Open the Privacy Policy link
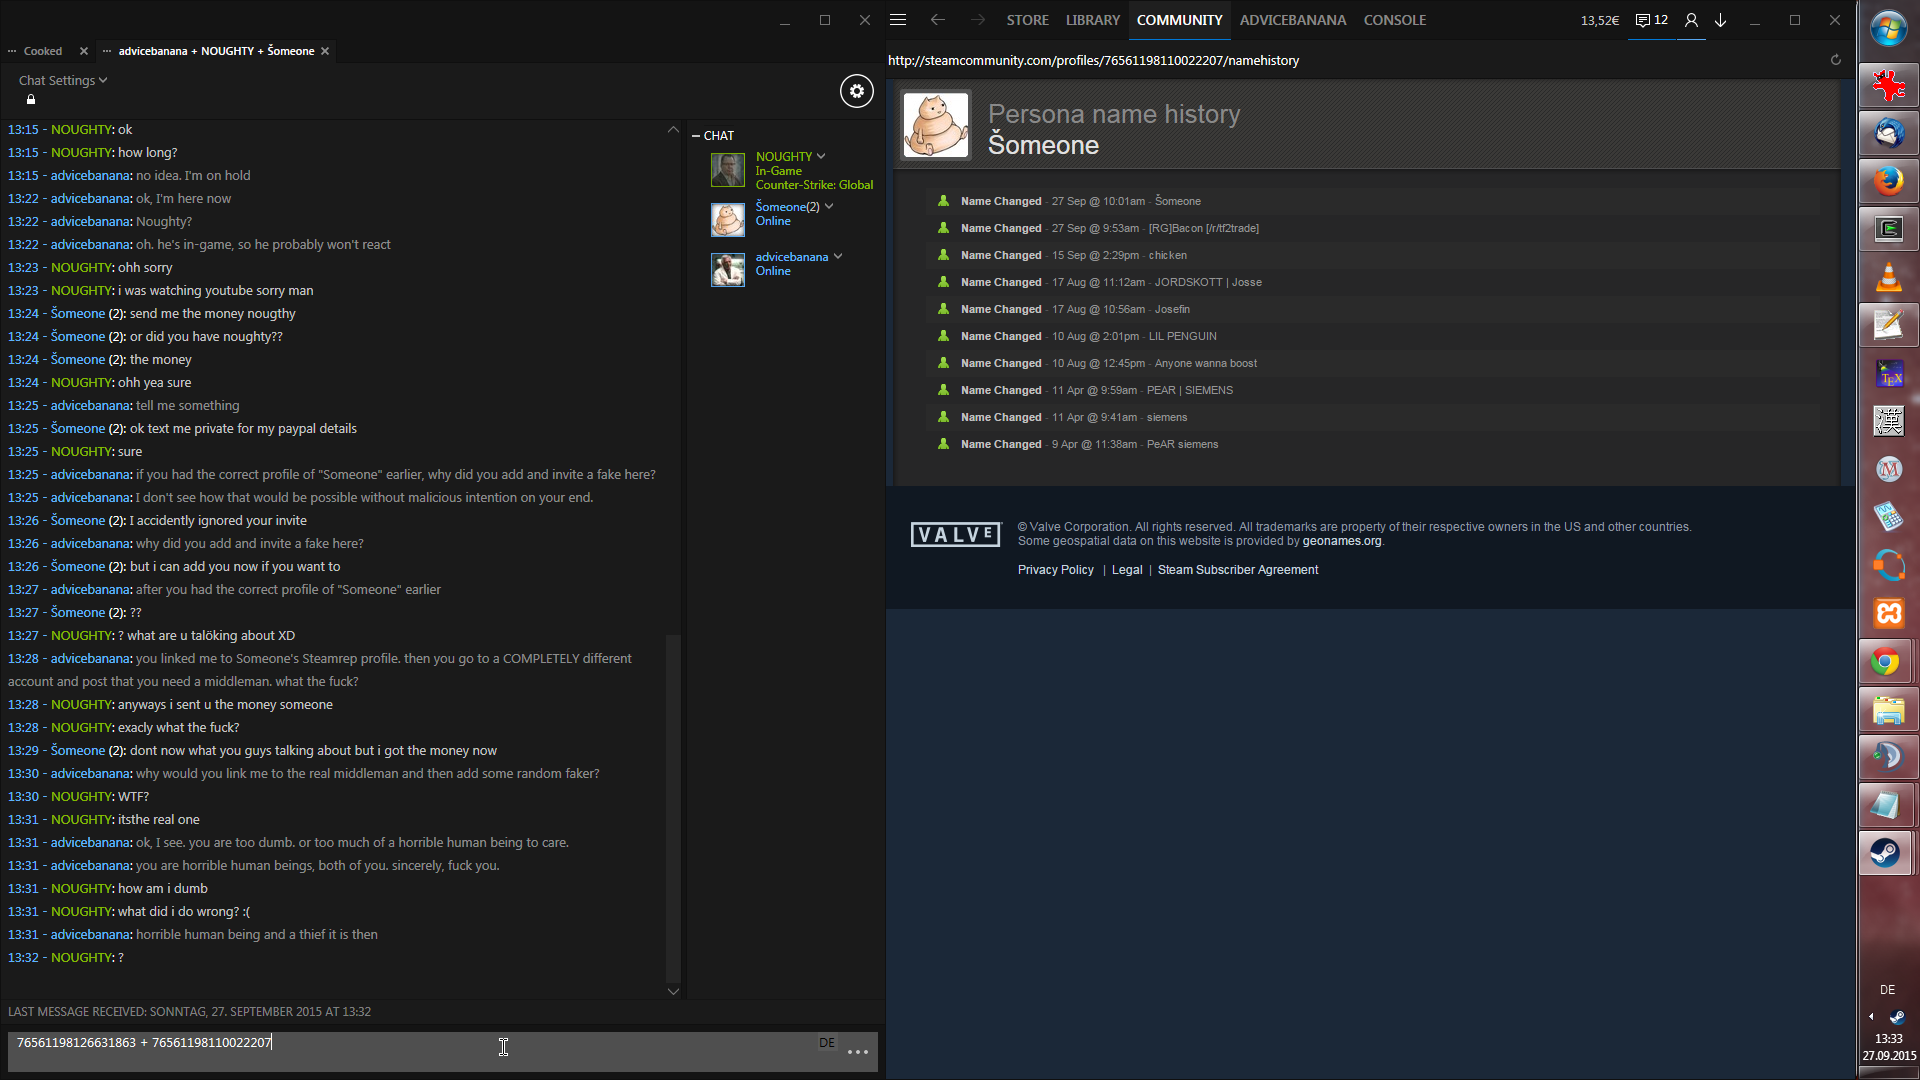 click(1055, 570)
